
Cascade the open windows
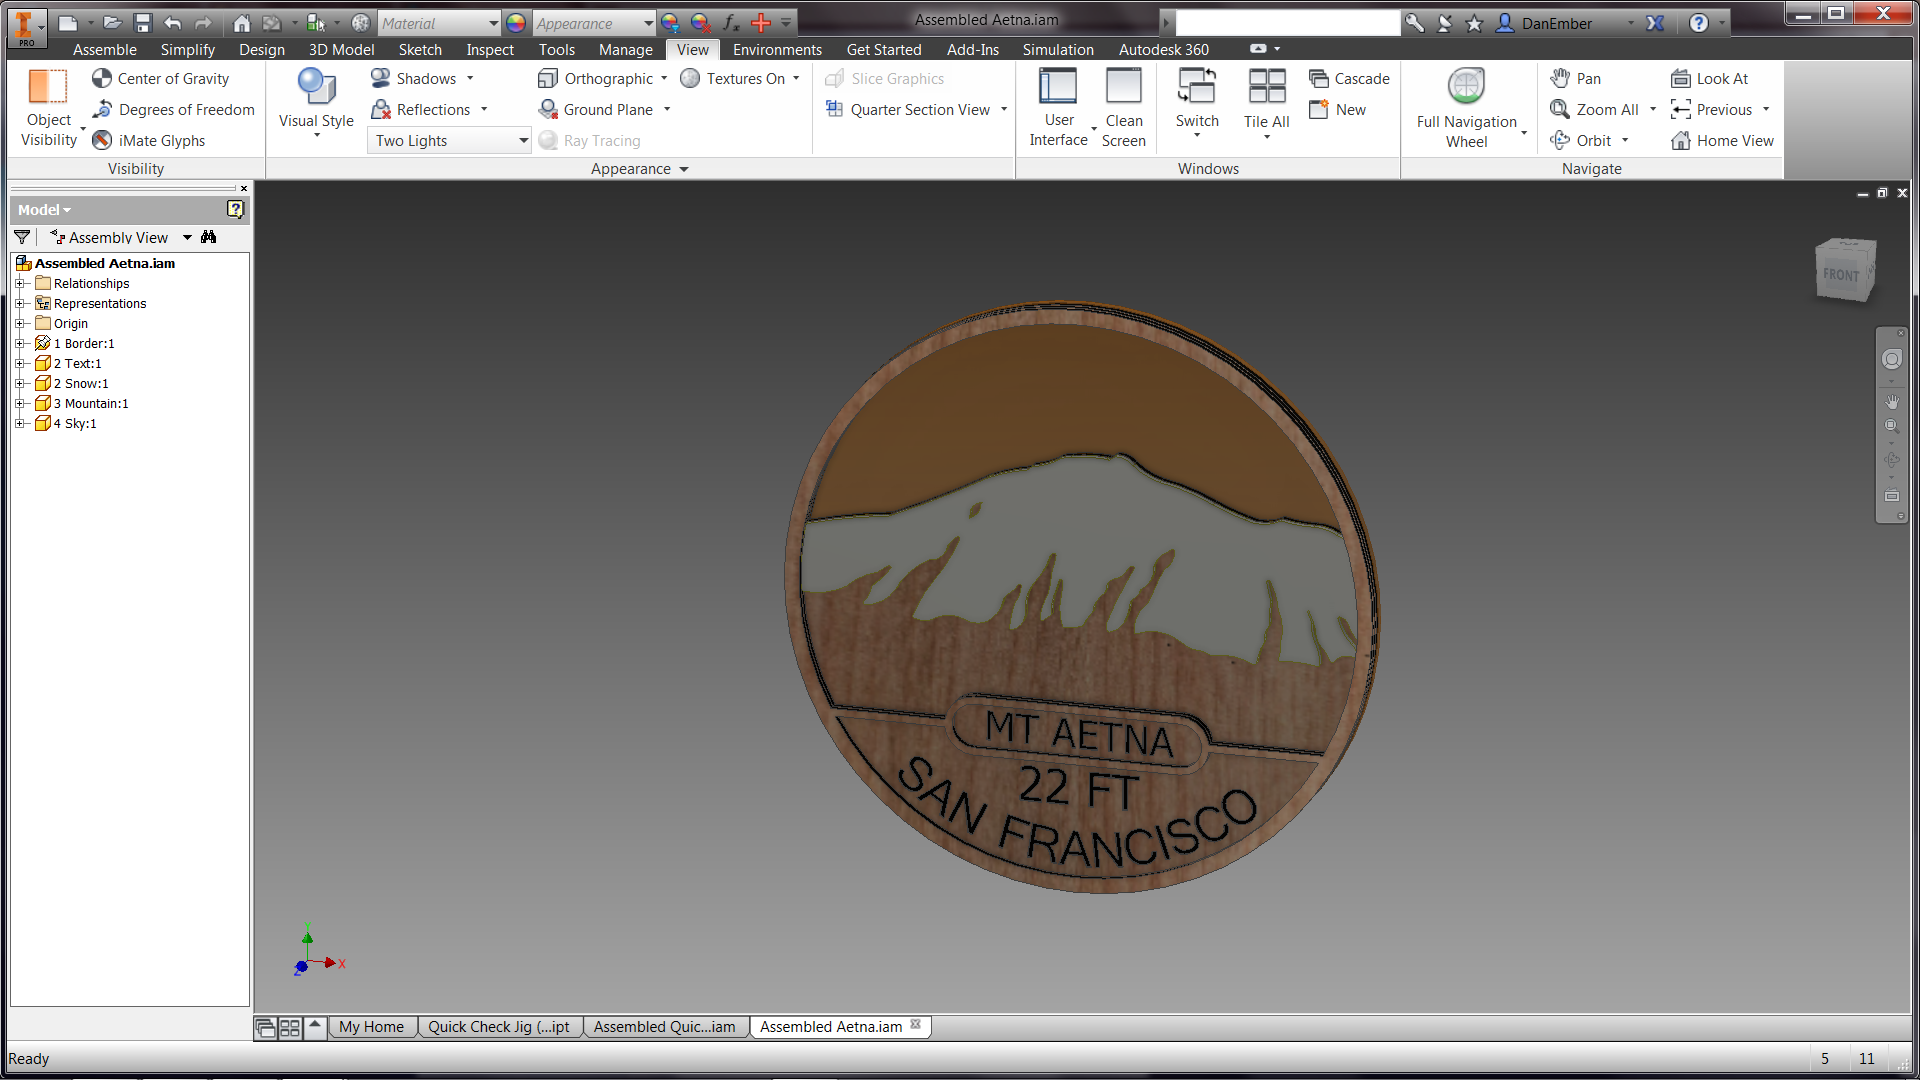[x=1349, y=79]
